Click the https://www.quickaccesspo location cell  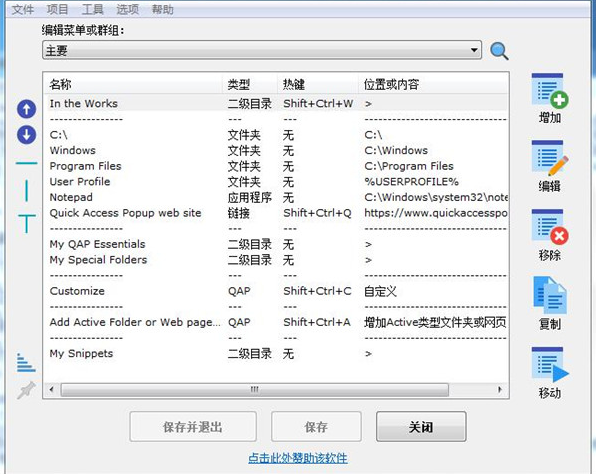[x=436, y=212]
